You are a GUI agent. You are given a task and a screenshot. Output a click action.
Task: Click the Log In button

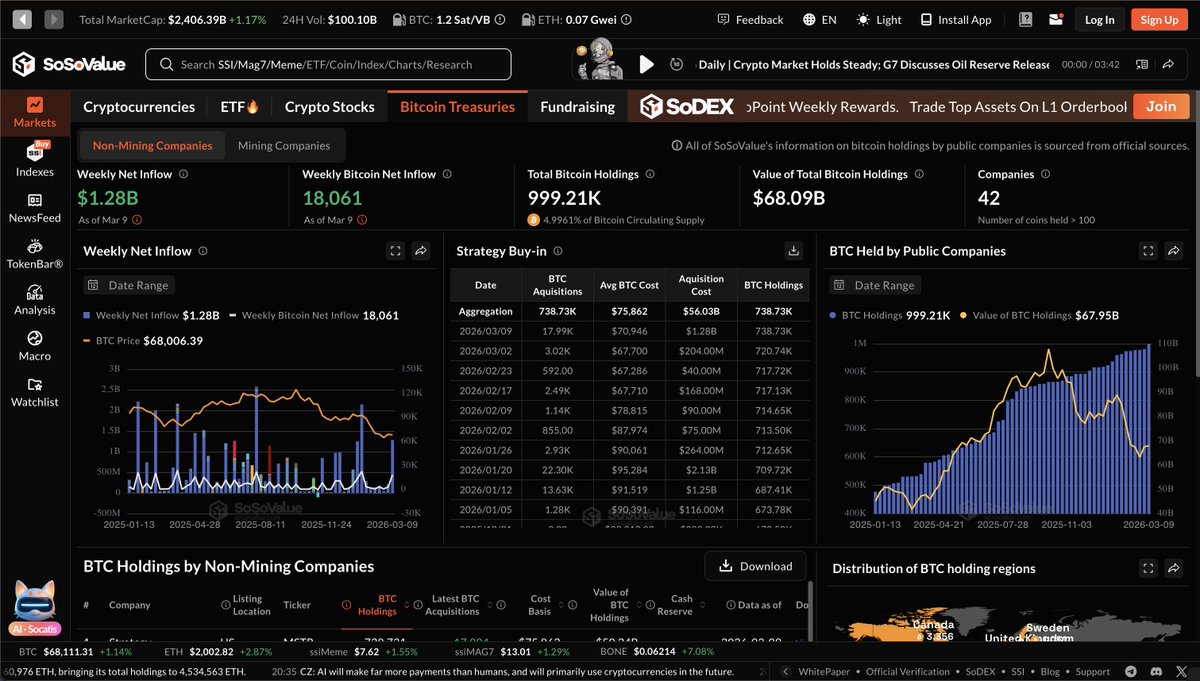(1099, 19)
